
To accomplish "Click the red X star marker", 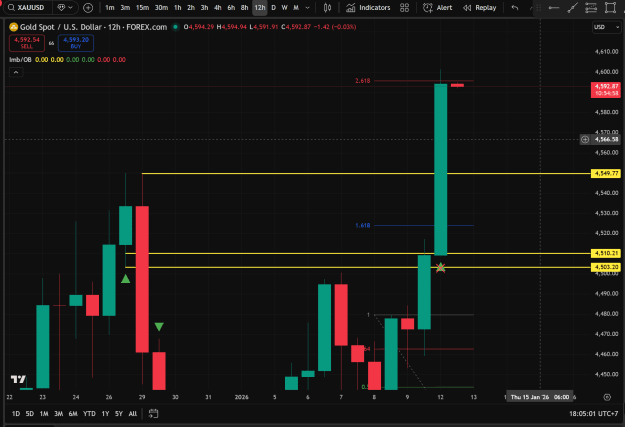I will coord(440,268).
